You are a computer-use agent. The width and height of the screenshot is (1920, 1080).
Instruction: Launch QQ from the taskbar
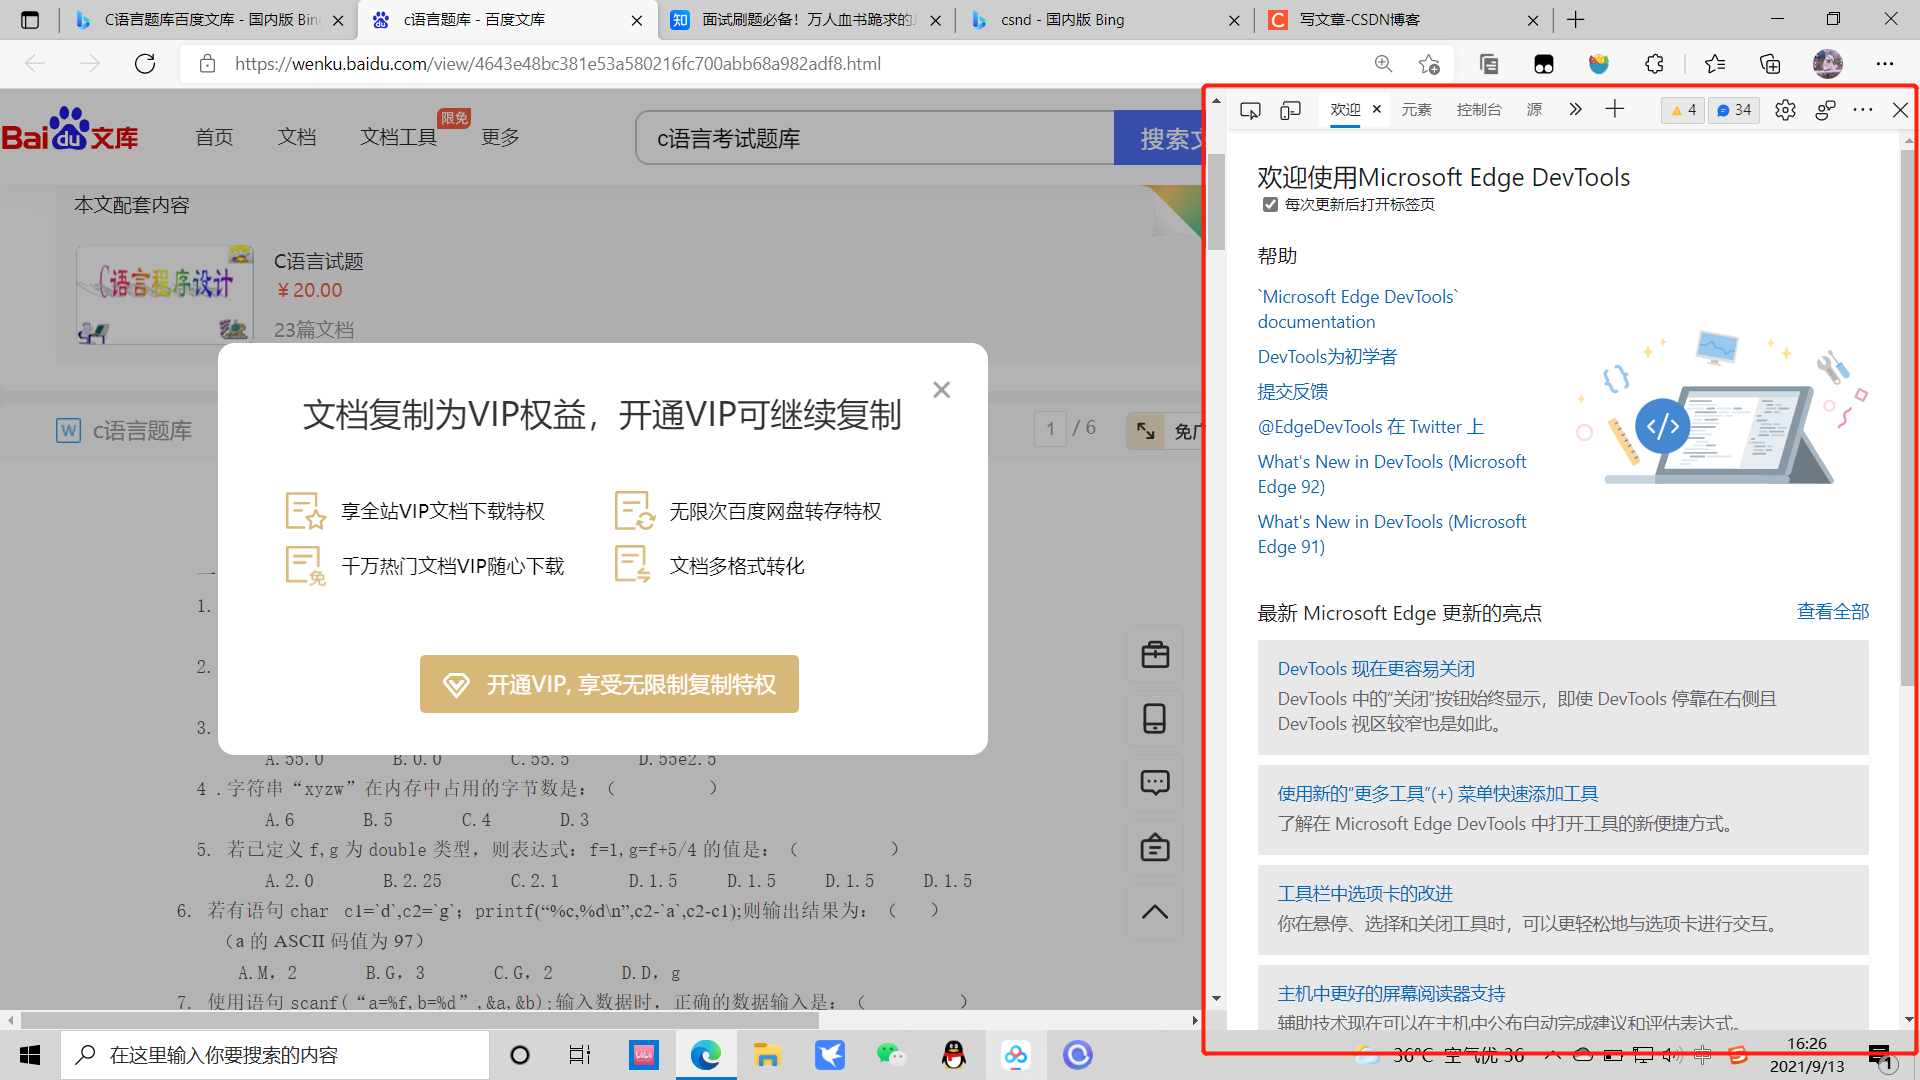pos(954,1055)
